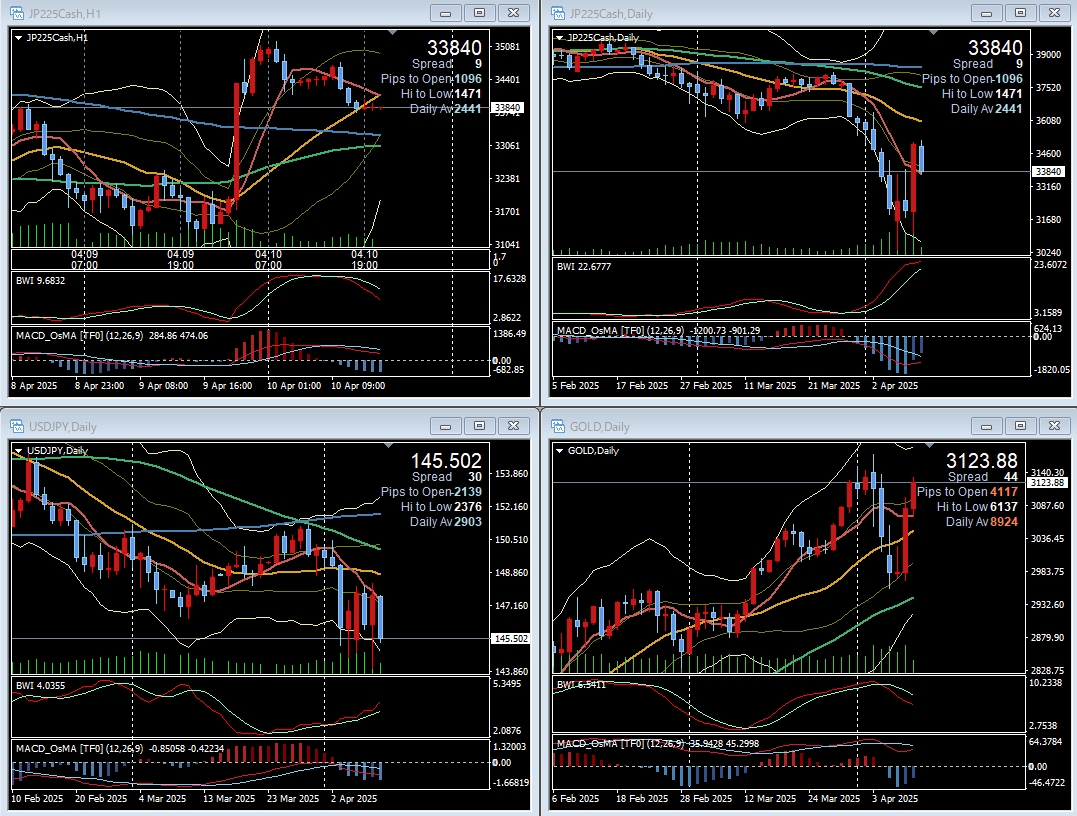The height and width of the screenshot is (816, 1077).
Task: Click the 33840 price label on H1 price scale
Action: pos(508,108)
